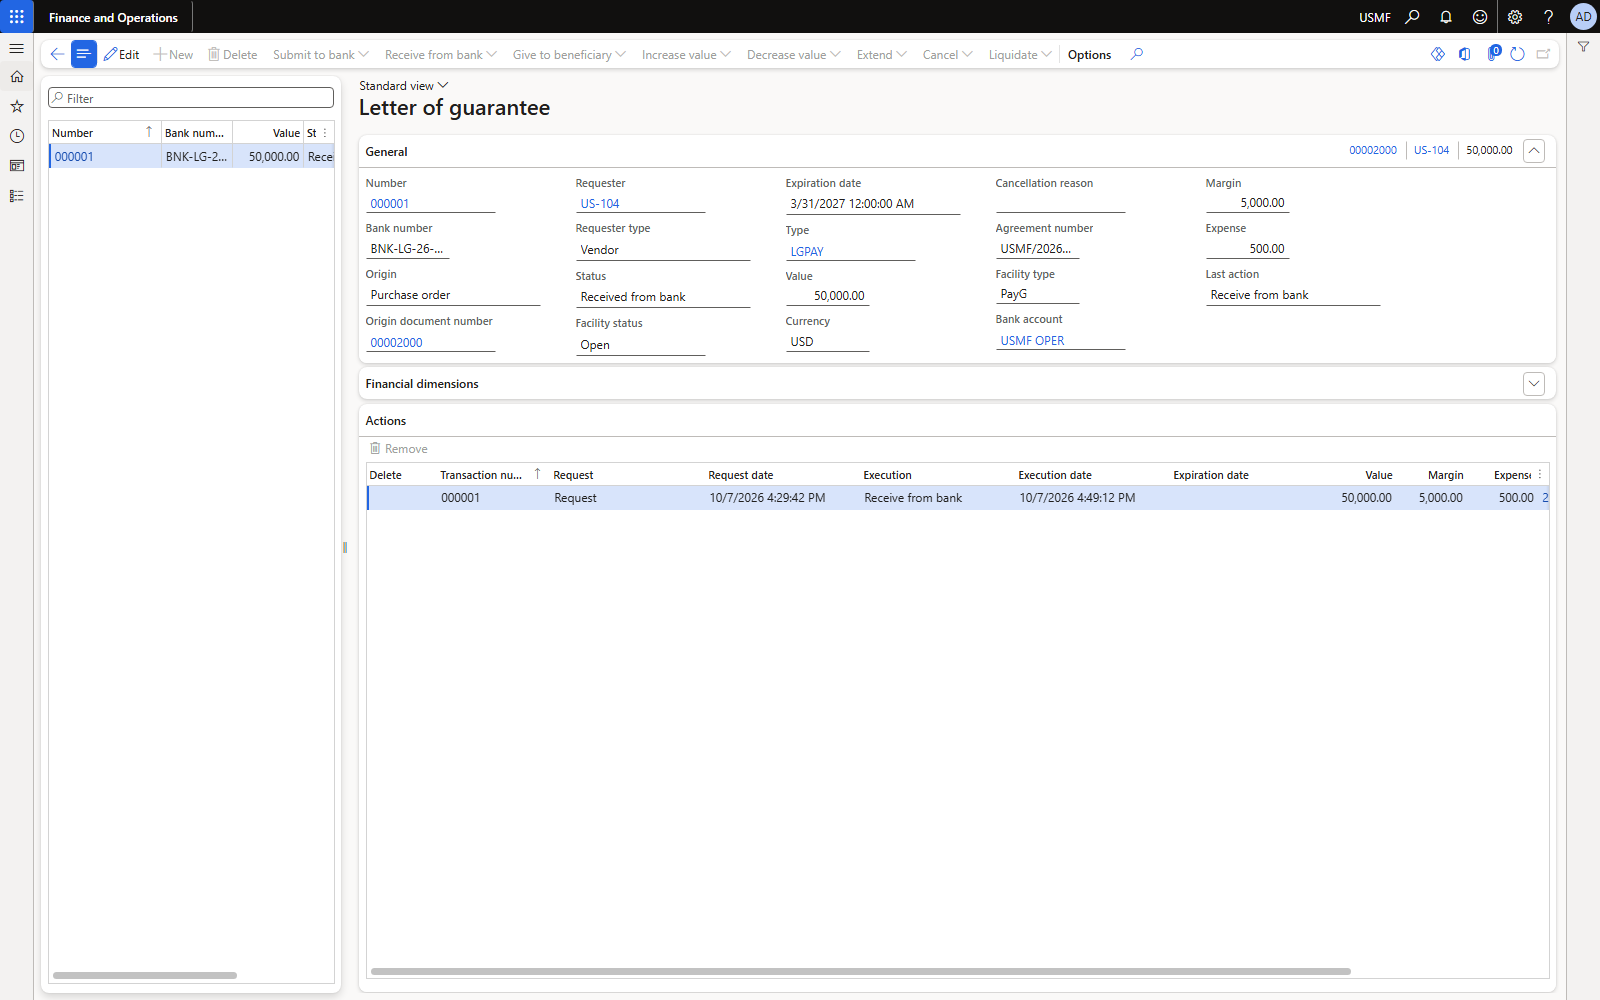Click the Open in Microsoft Office icon
The image size is (1600, 1000).
pyautogui.click(x=1464, y=54)
